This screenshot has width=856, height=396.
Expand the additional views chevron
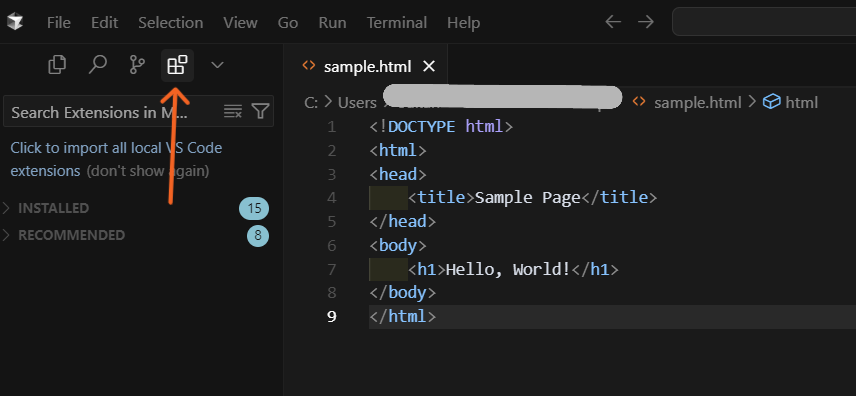click(217, 66)
